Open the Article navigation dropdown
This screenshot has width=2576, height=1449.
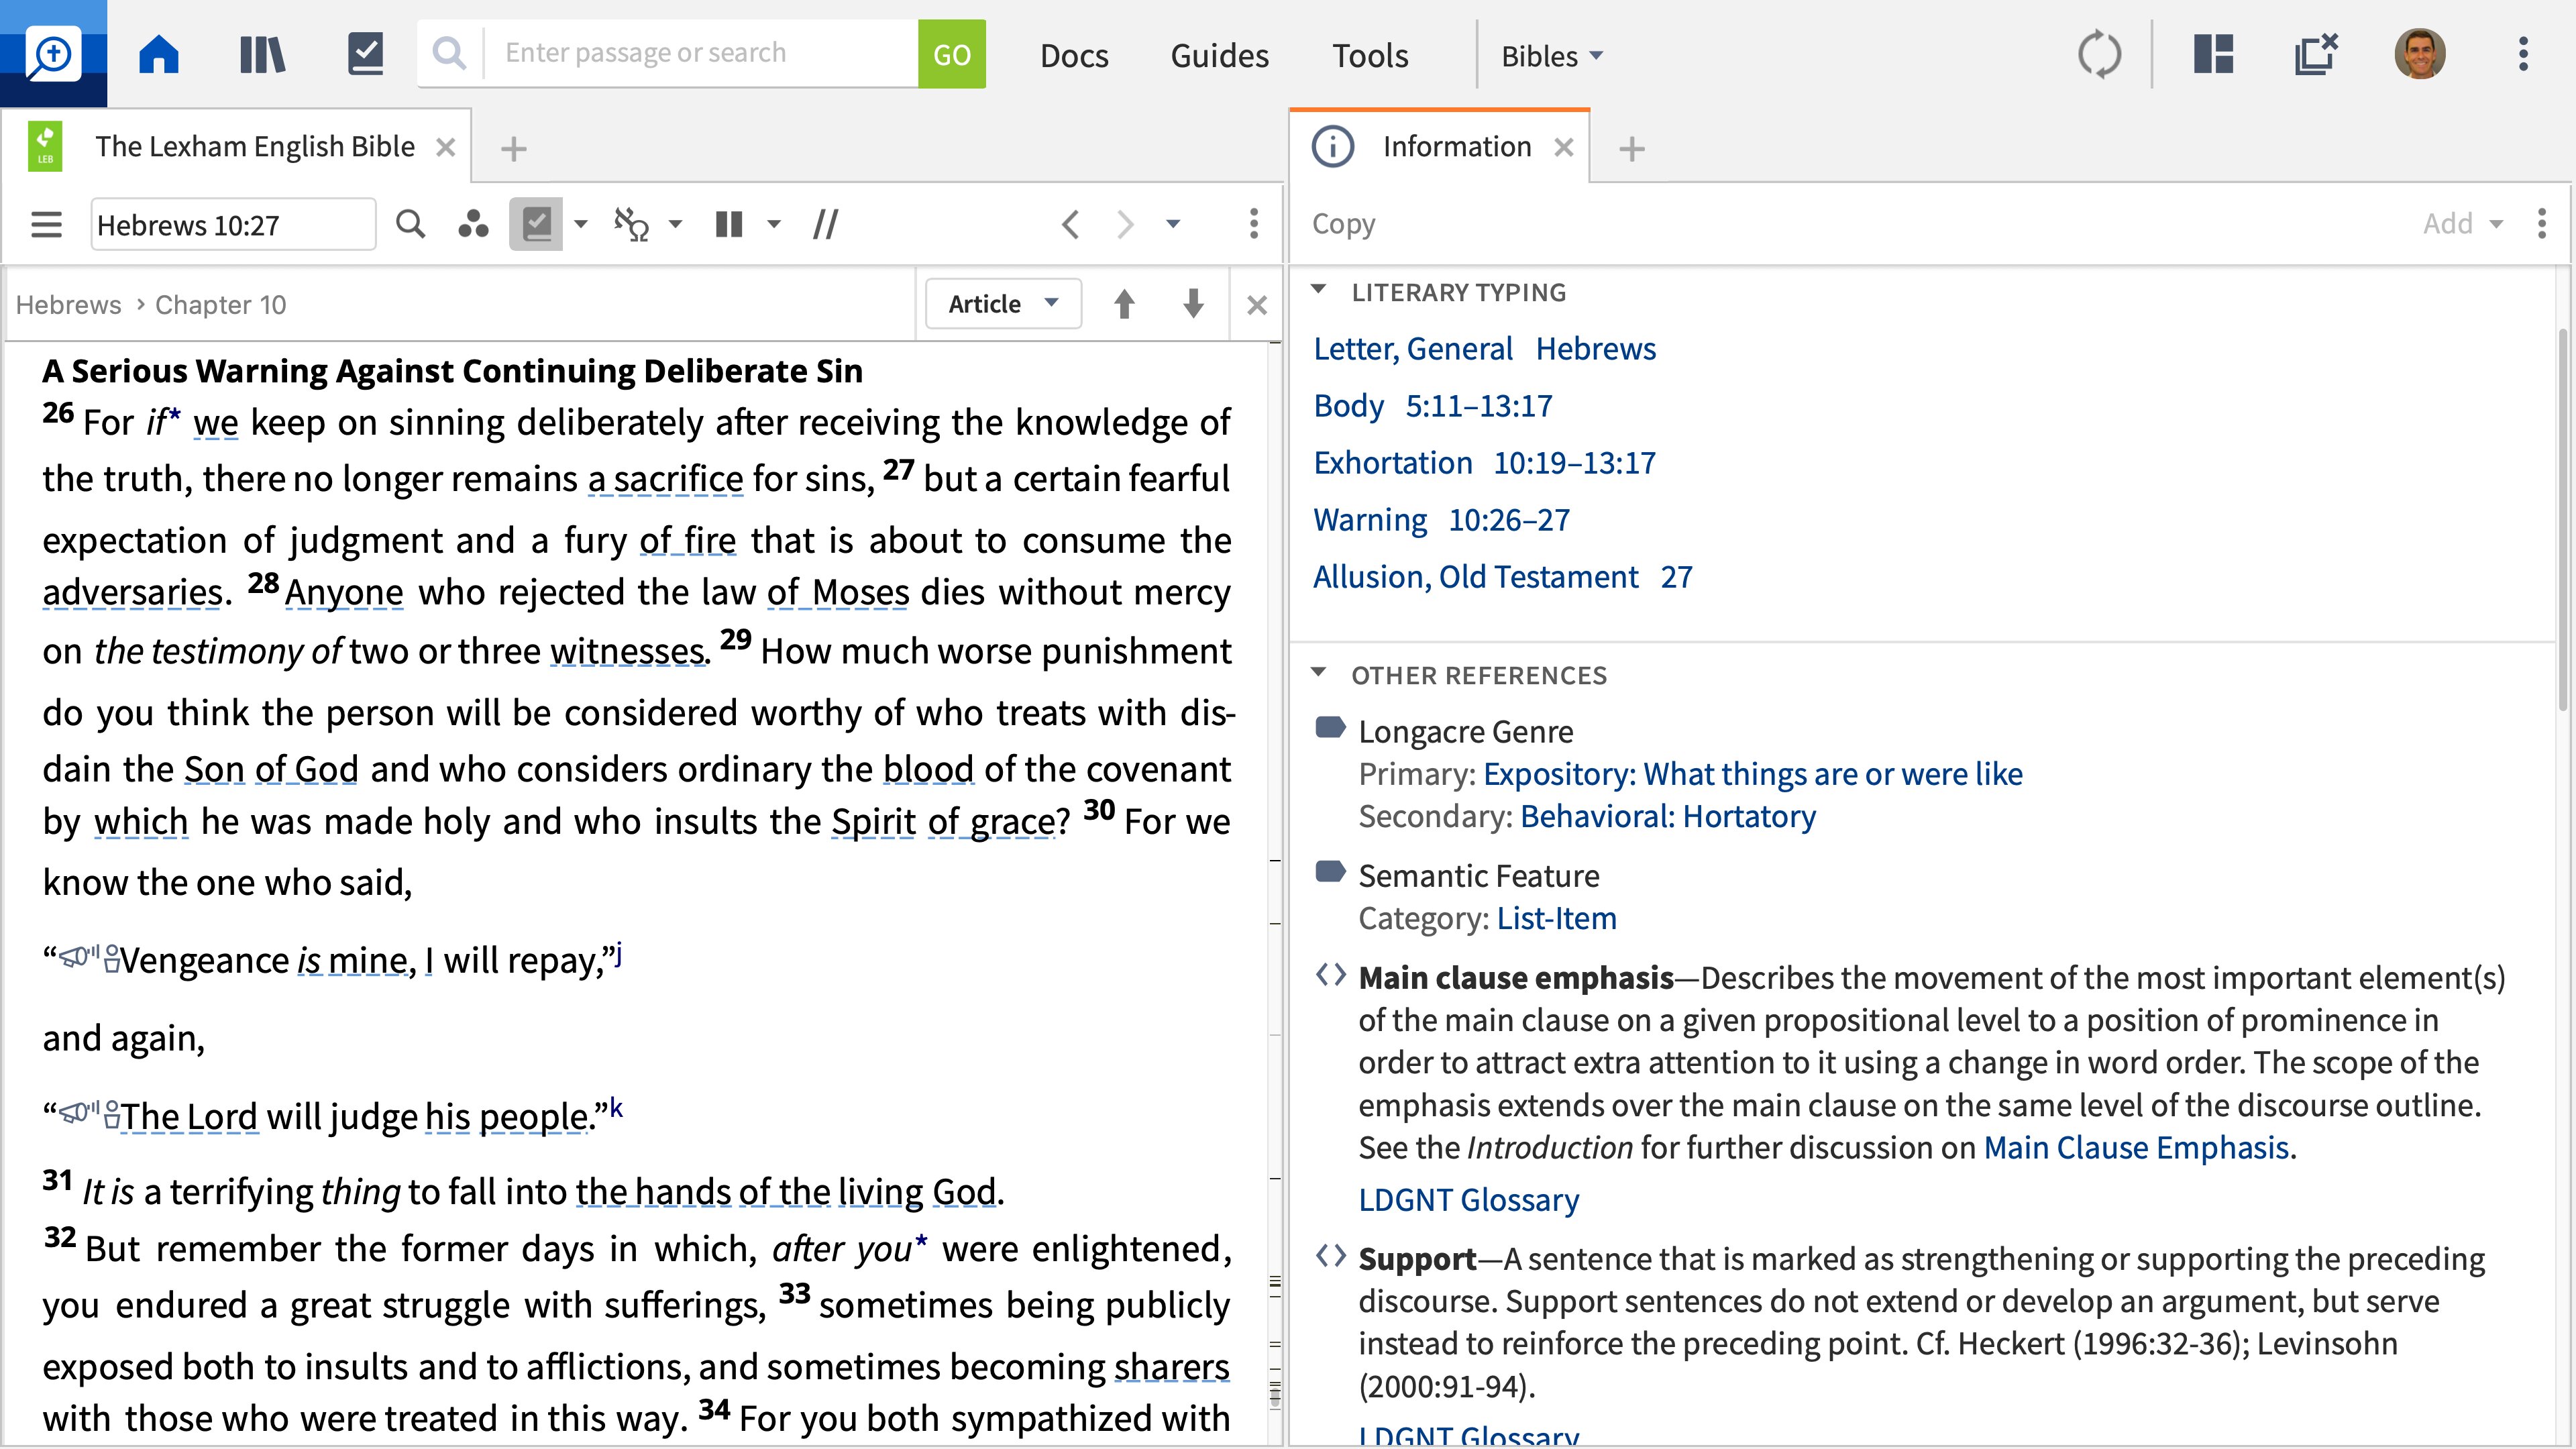click(1003, 304)
